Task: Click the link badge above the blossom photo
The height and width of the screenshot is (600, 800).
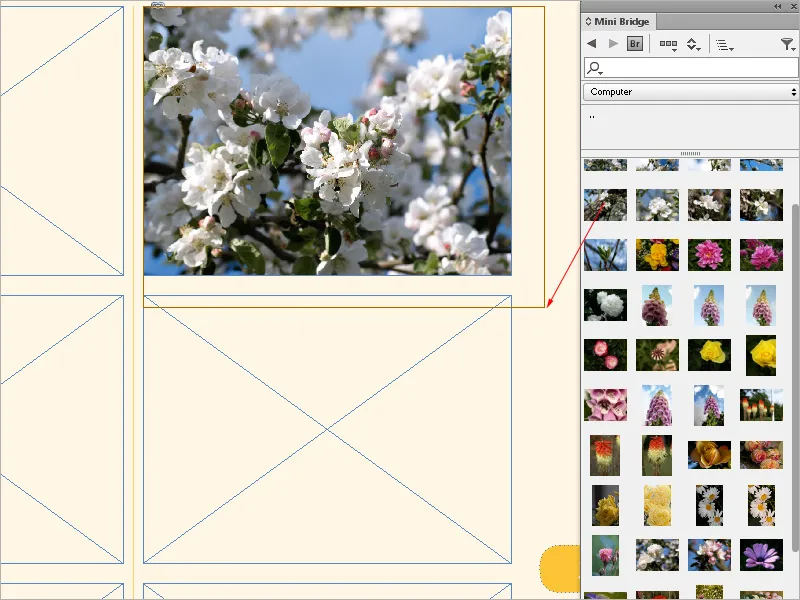Action: click(158, 5)
